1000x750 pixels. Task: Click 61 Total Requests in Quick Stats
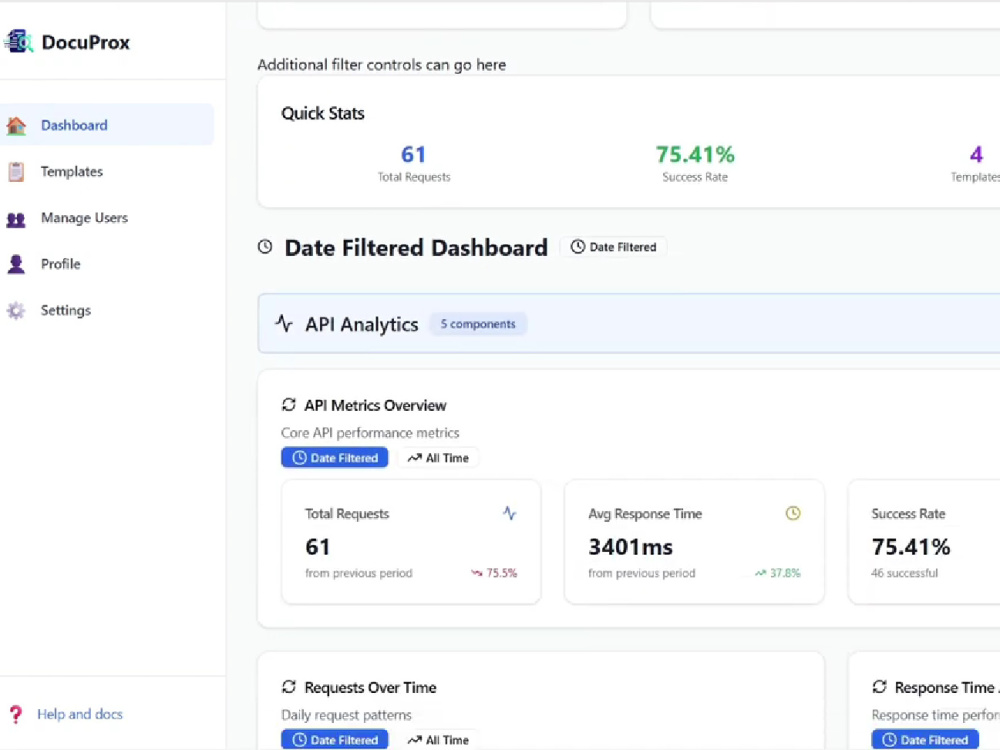pos(413,163)
